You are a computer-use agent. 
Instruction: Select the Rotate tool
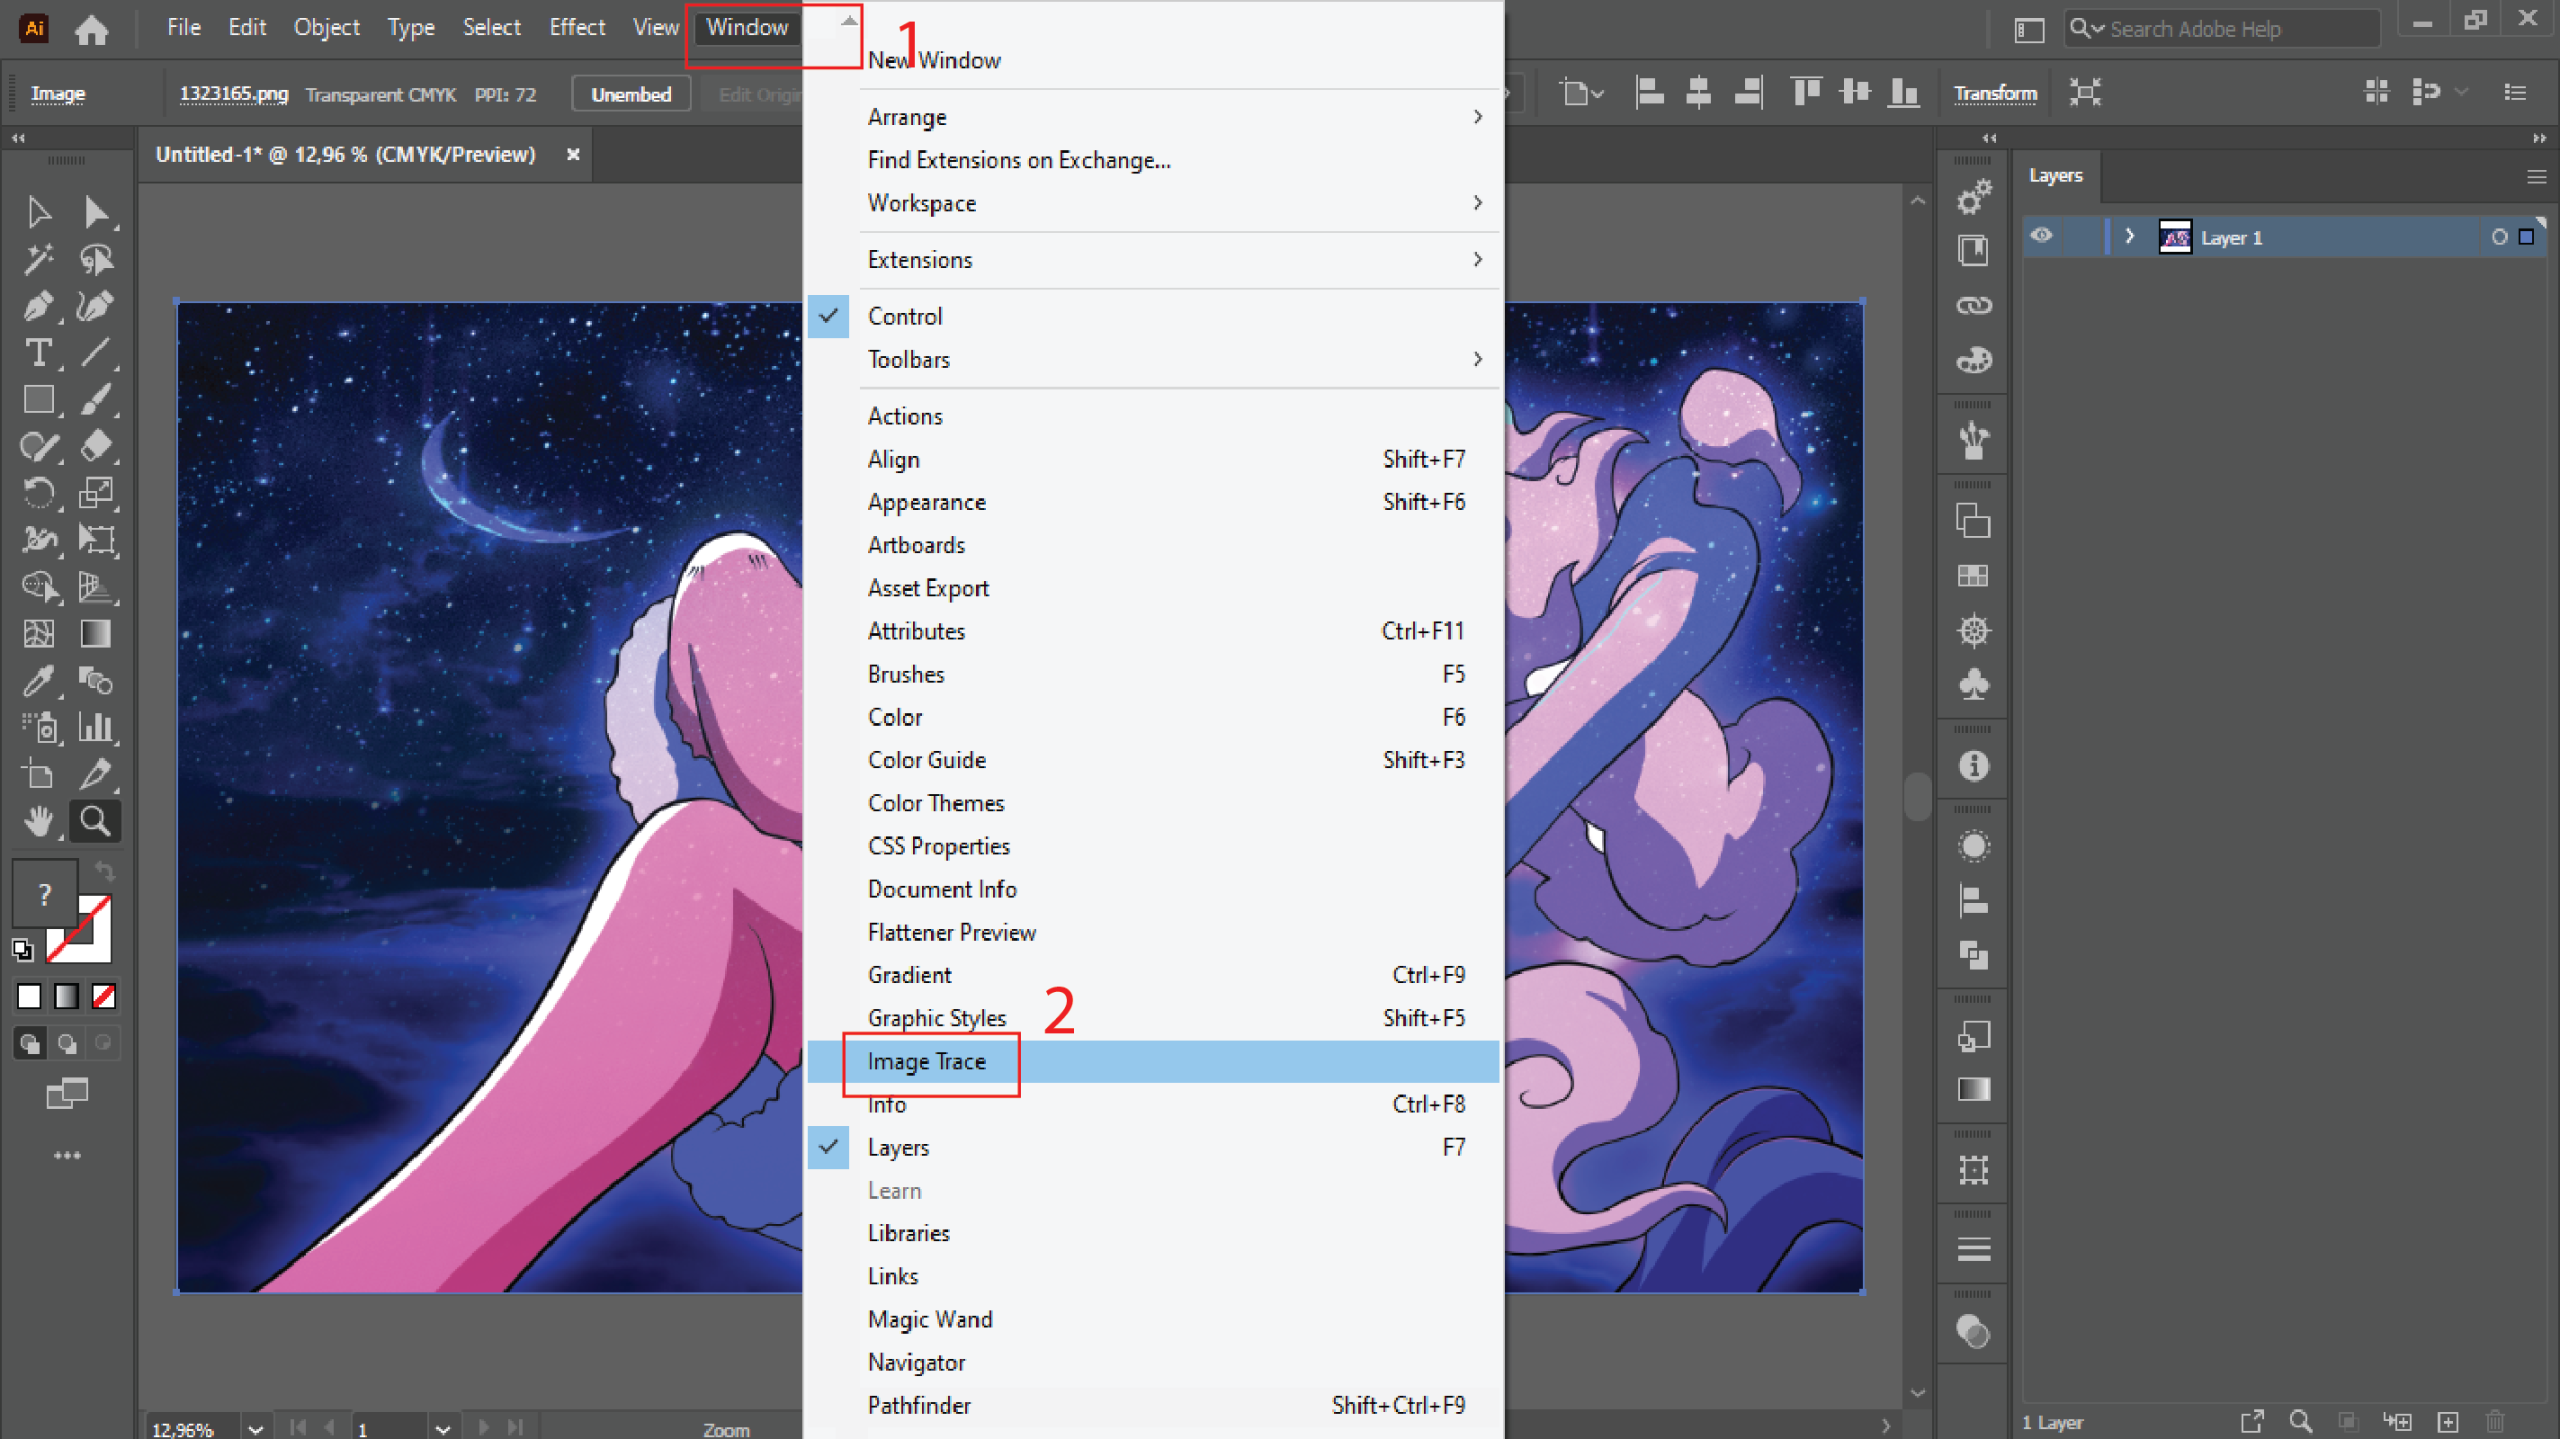[39, 493]
